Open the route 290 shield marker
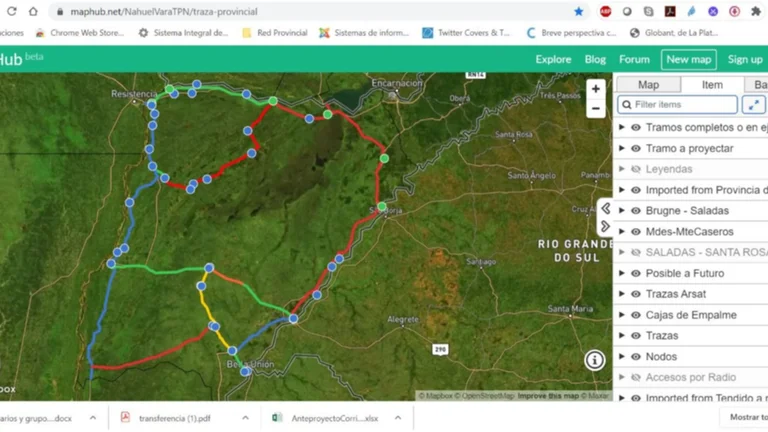Image resolution: width=768 pixels, height=432 pixels. click(440, 350)
